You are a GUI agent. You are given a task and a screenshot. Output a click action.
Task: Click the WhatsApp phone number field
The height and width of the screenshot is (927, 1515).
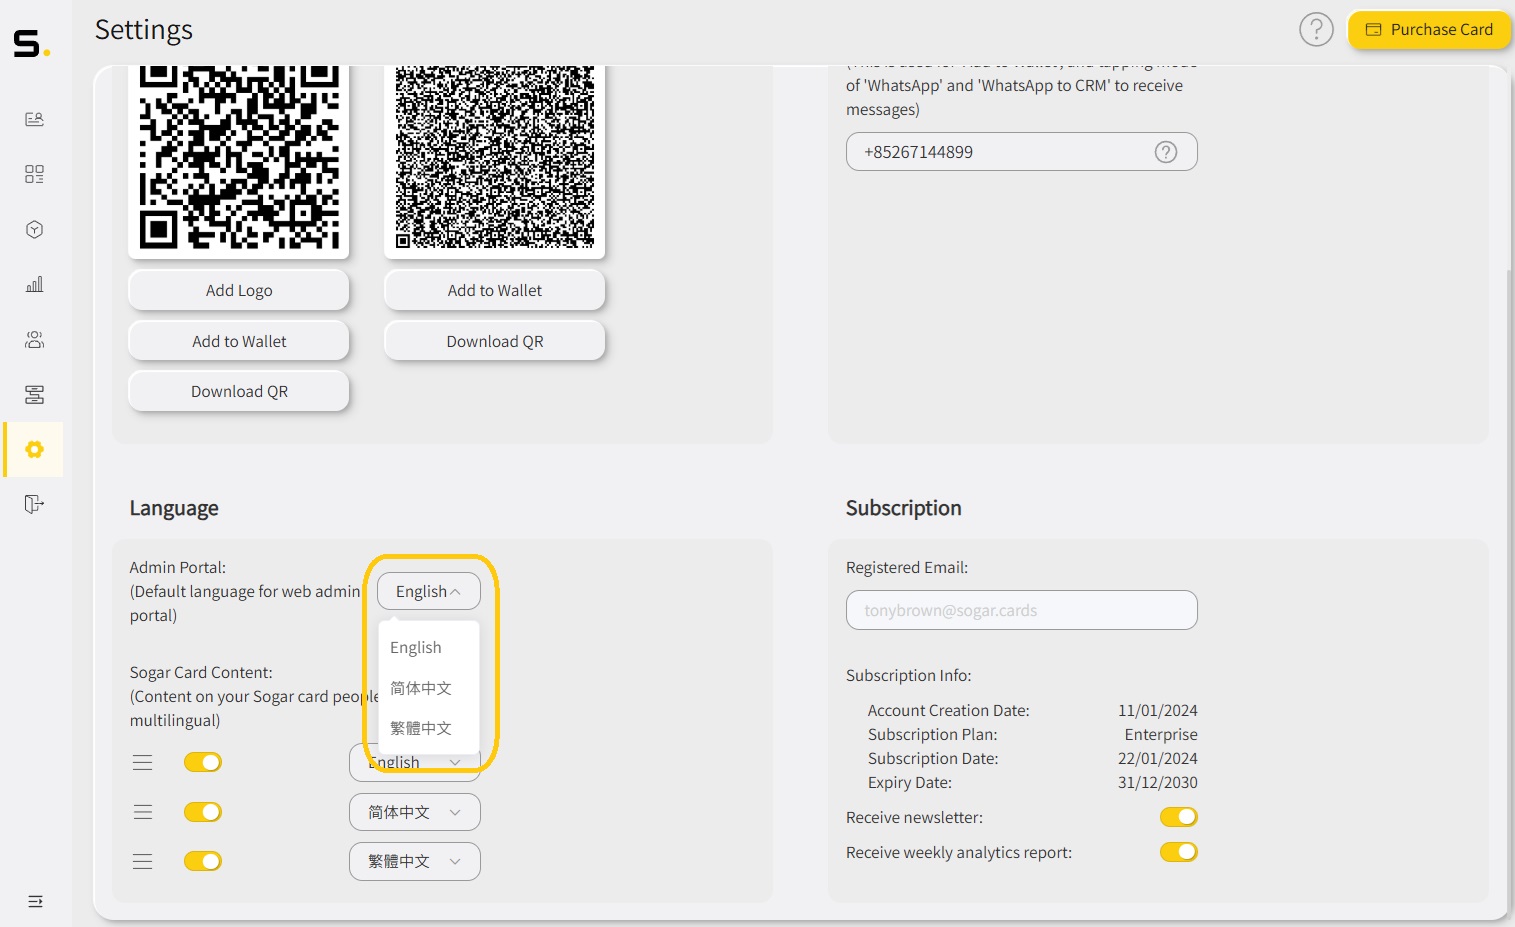coord(1022,152)
